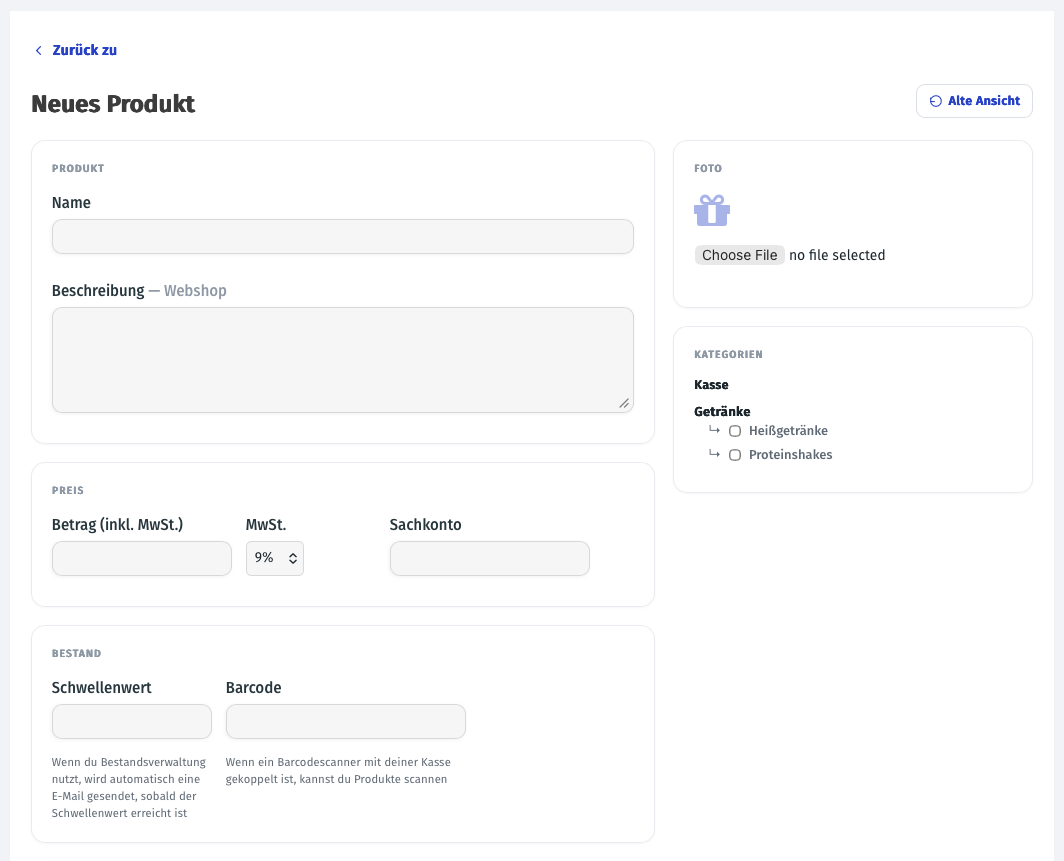Click the gift placeholder photo icon
This screenshot has width=1064, height=861.
(x=712, y=210)
